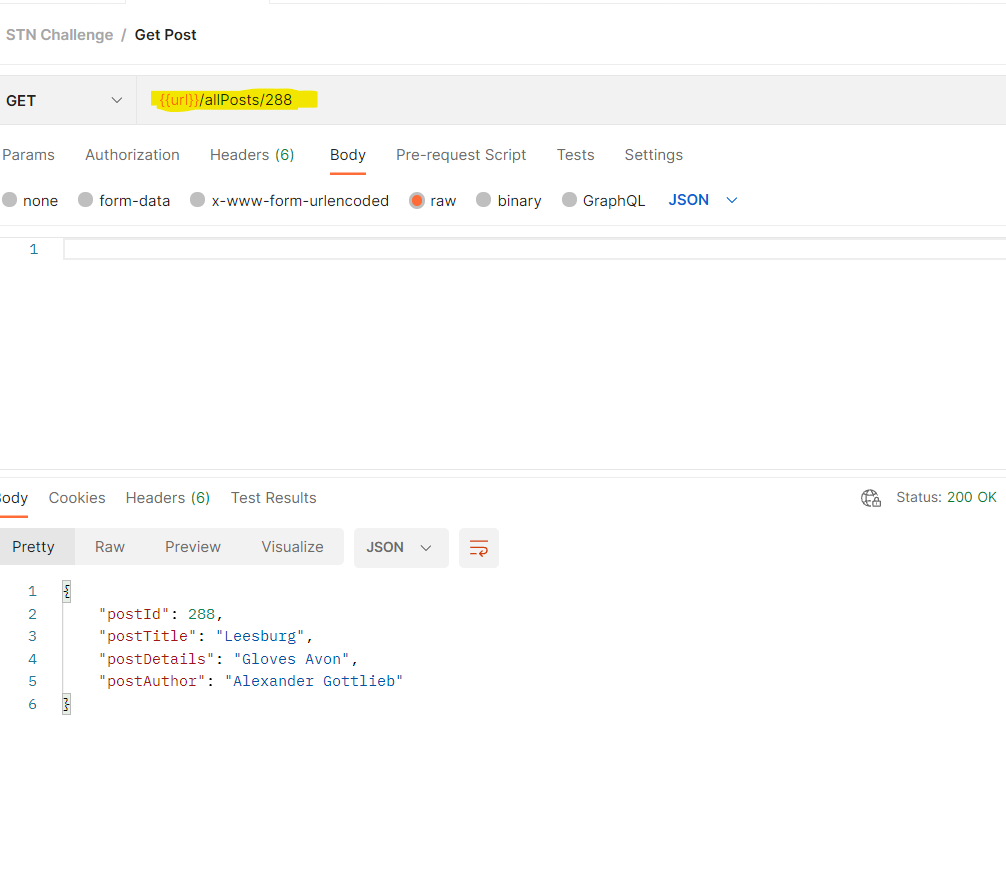Open the response Cookies tab
Image resolution: width=1006 pixels, height=878 pixels.
(x=77, y=498)
